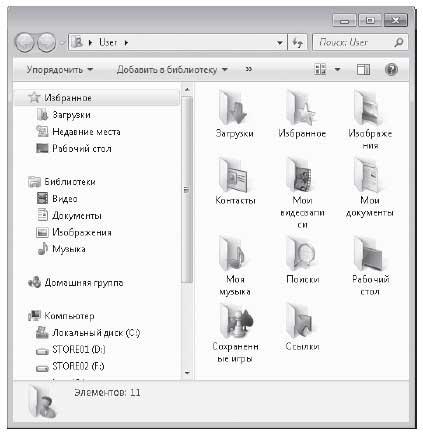Viewport: 423px width, 435px height.
Task: Click the navigation pane scrollbar down arrow
Action: pos(187,373)
